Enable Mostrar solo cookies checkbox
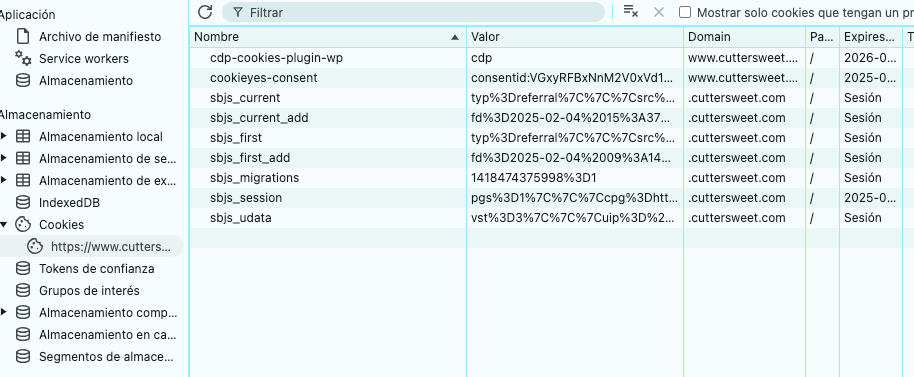The width and height of the screenshot is (914, 377). click(686, 12)
